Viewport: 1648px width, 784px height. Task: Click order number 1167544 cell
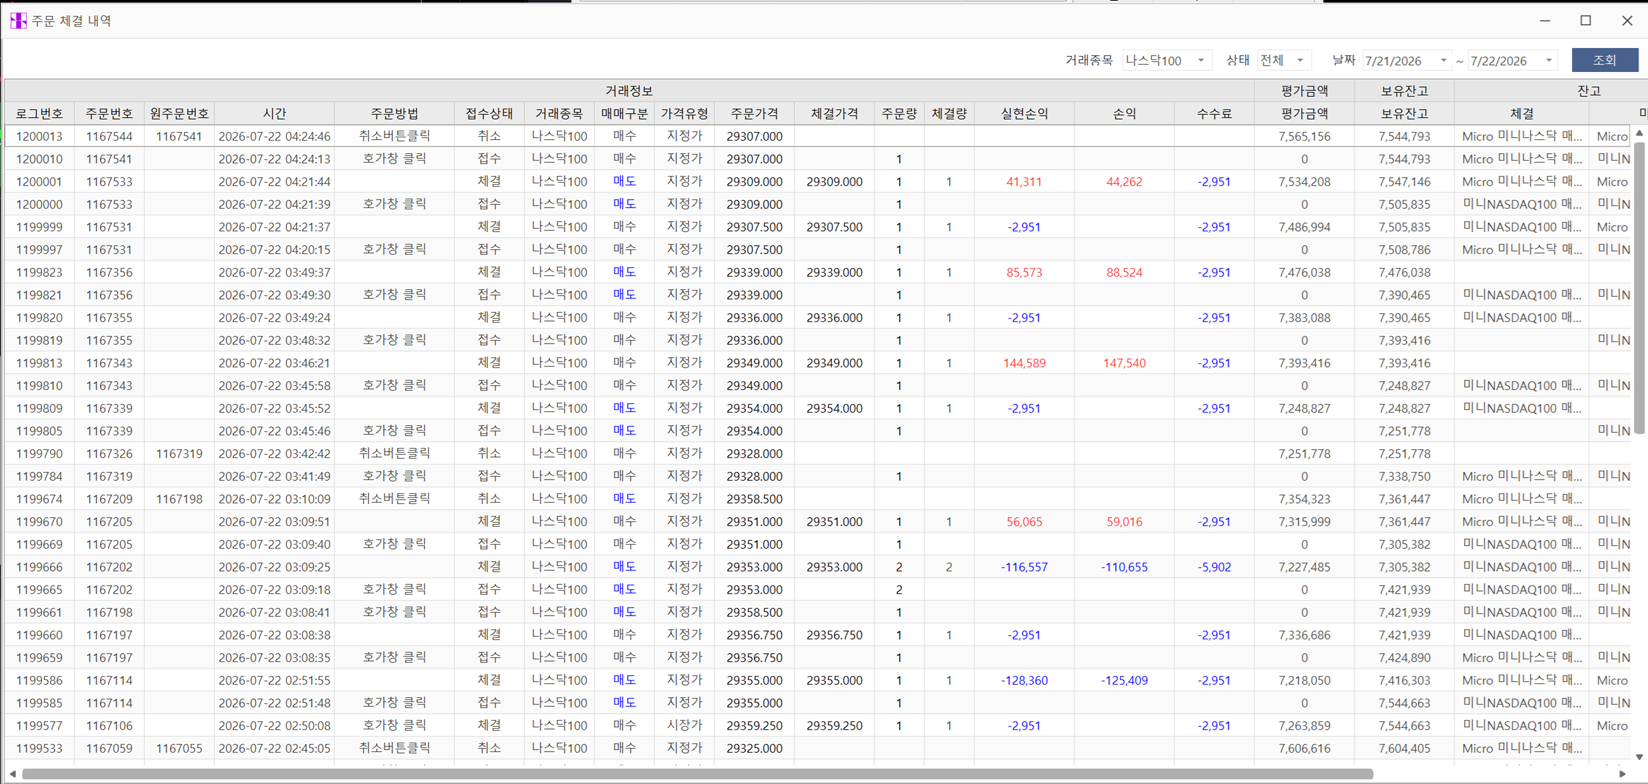pyautogui.click(x=110, y=136)
